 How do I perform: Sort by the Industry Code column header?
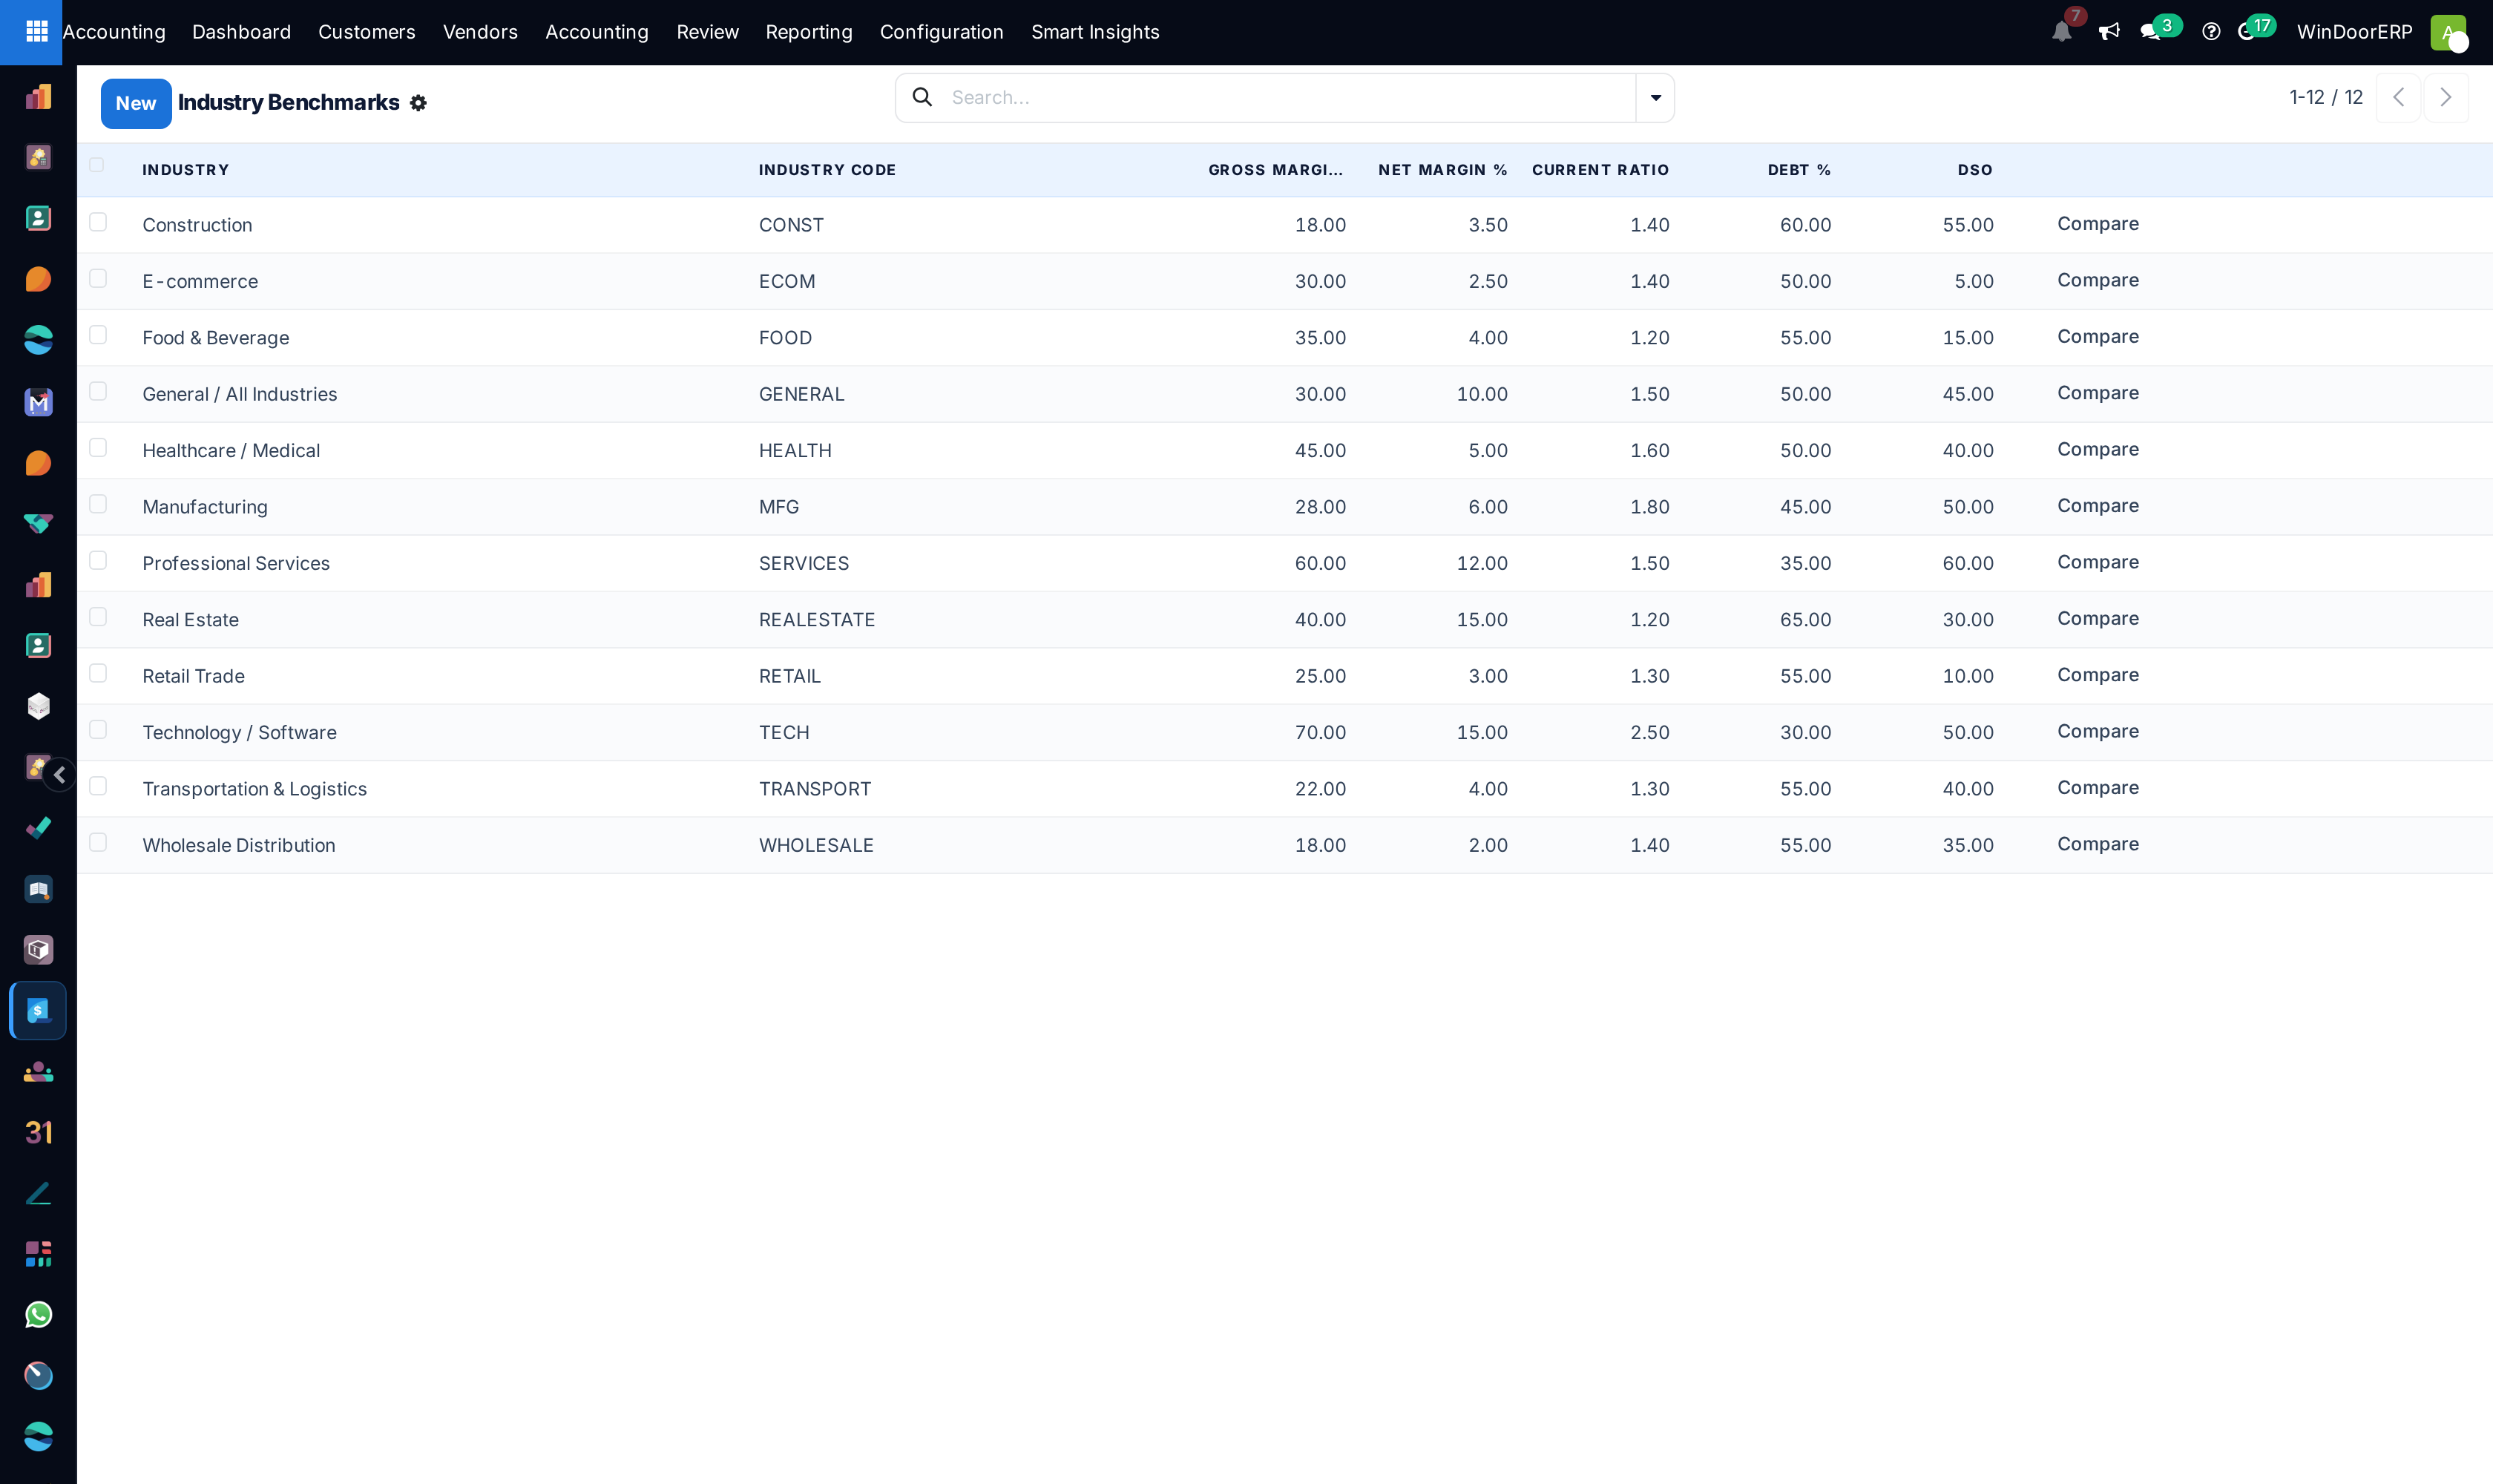pyautogui.click(x=827, y=170)
